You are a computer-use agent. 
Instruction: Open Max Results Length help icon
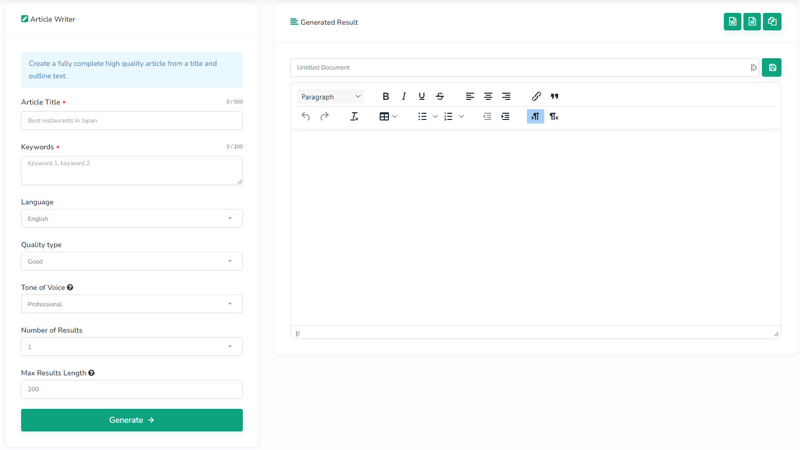91,373
